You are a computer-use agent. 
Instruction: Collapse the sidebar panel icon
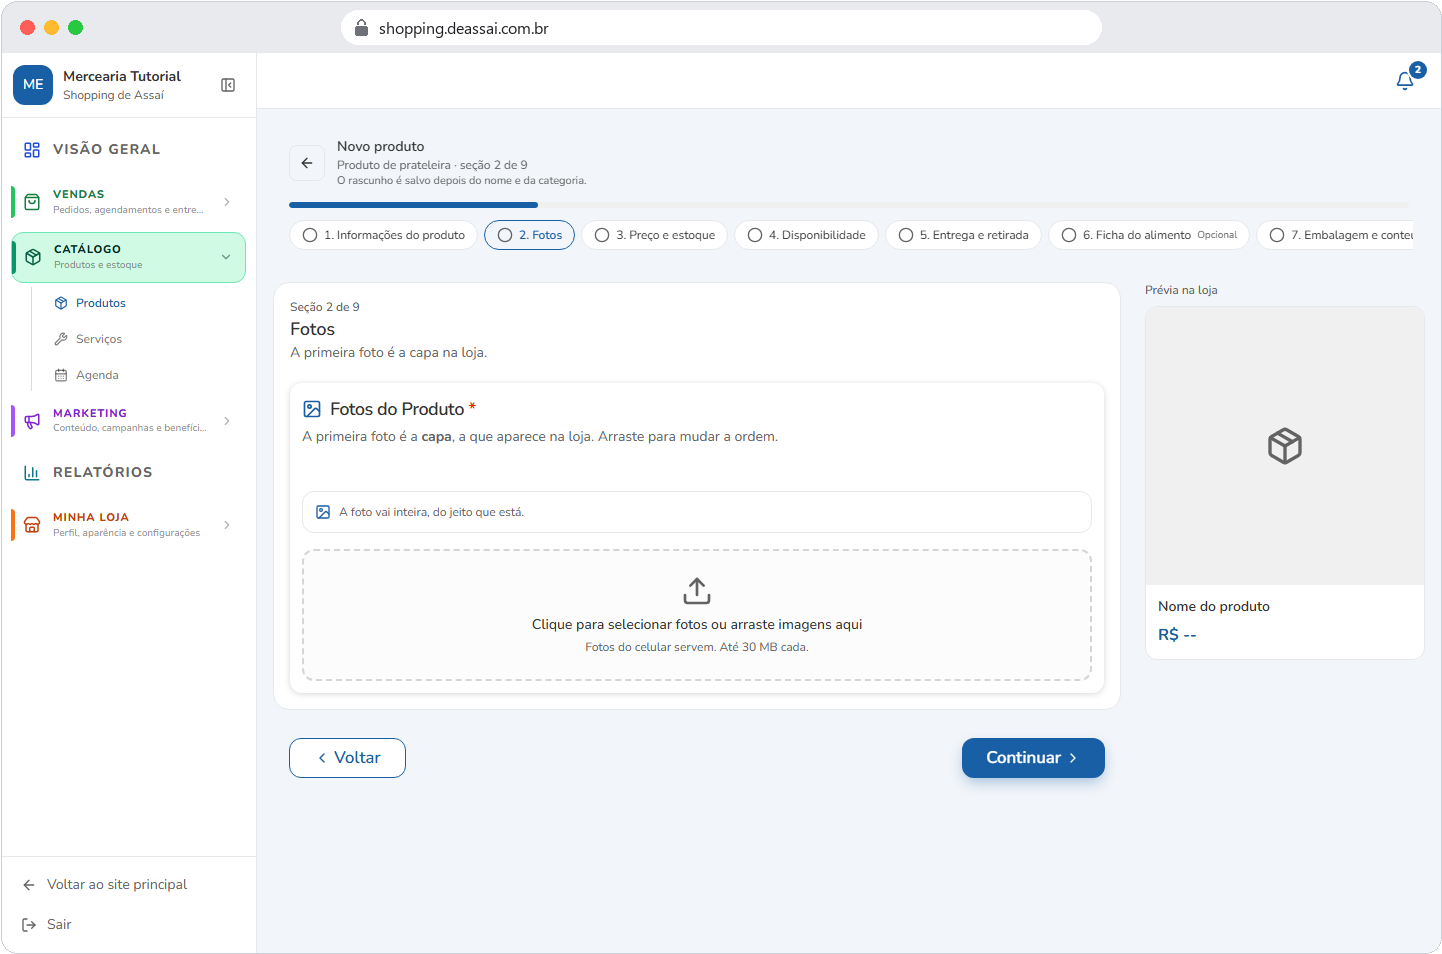(228, 85)
